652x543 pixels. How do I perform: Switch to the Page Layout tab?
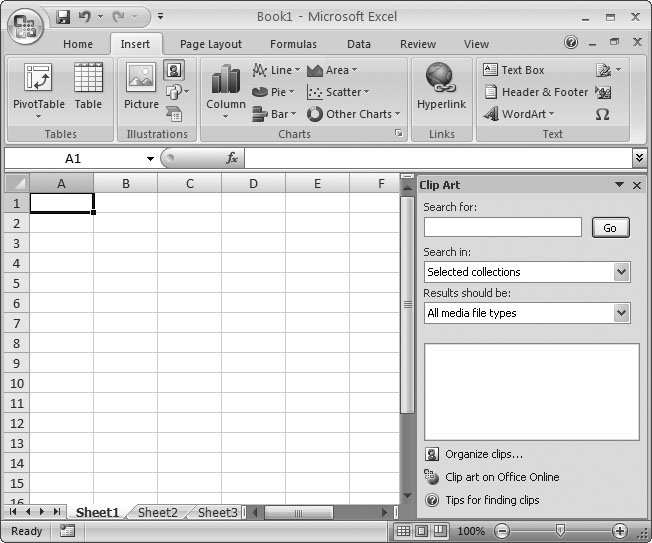pos(210,44)
